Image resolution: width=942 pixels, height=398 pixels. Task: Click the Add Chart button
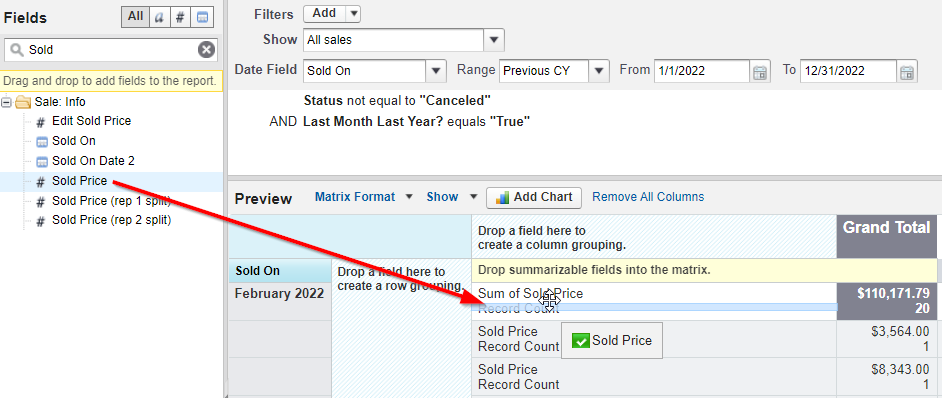(x=533, y=197)
